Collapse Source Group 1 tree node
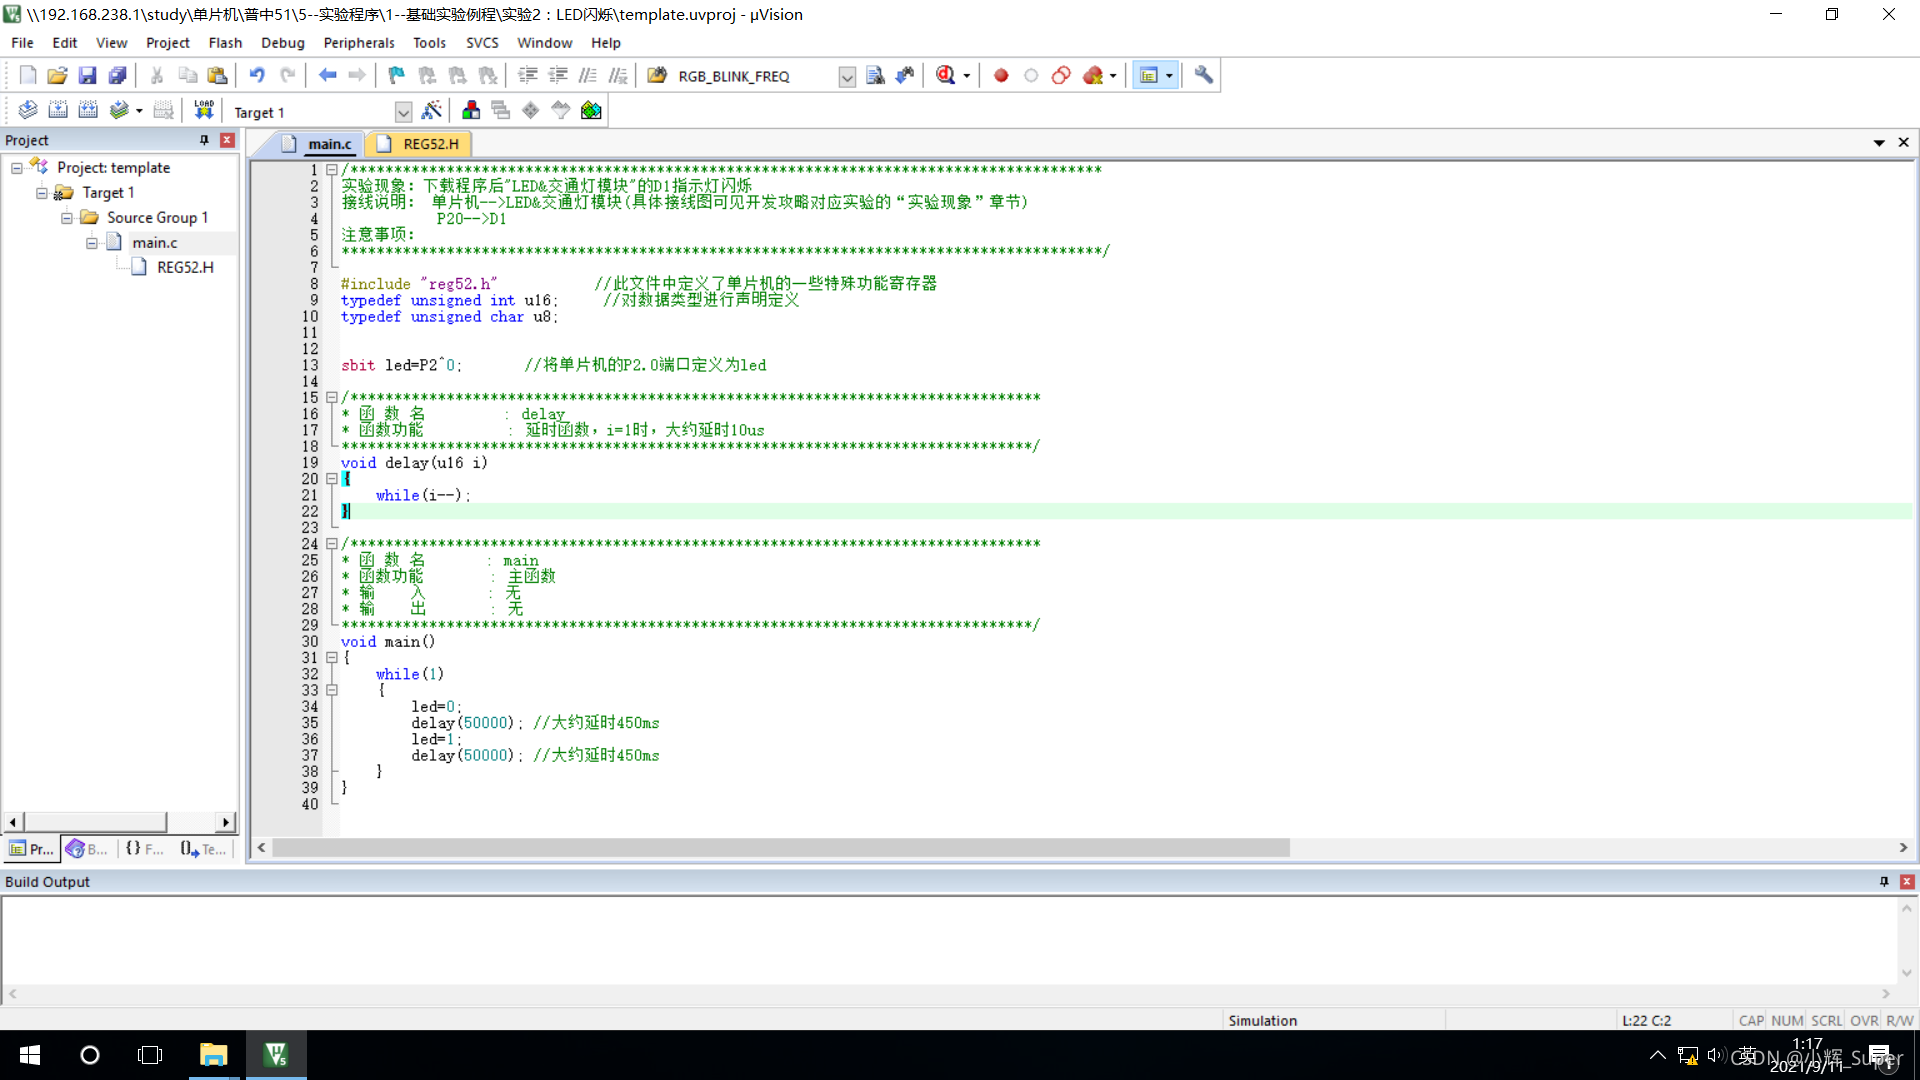 67,218
